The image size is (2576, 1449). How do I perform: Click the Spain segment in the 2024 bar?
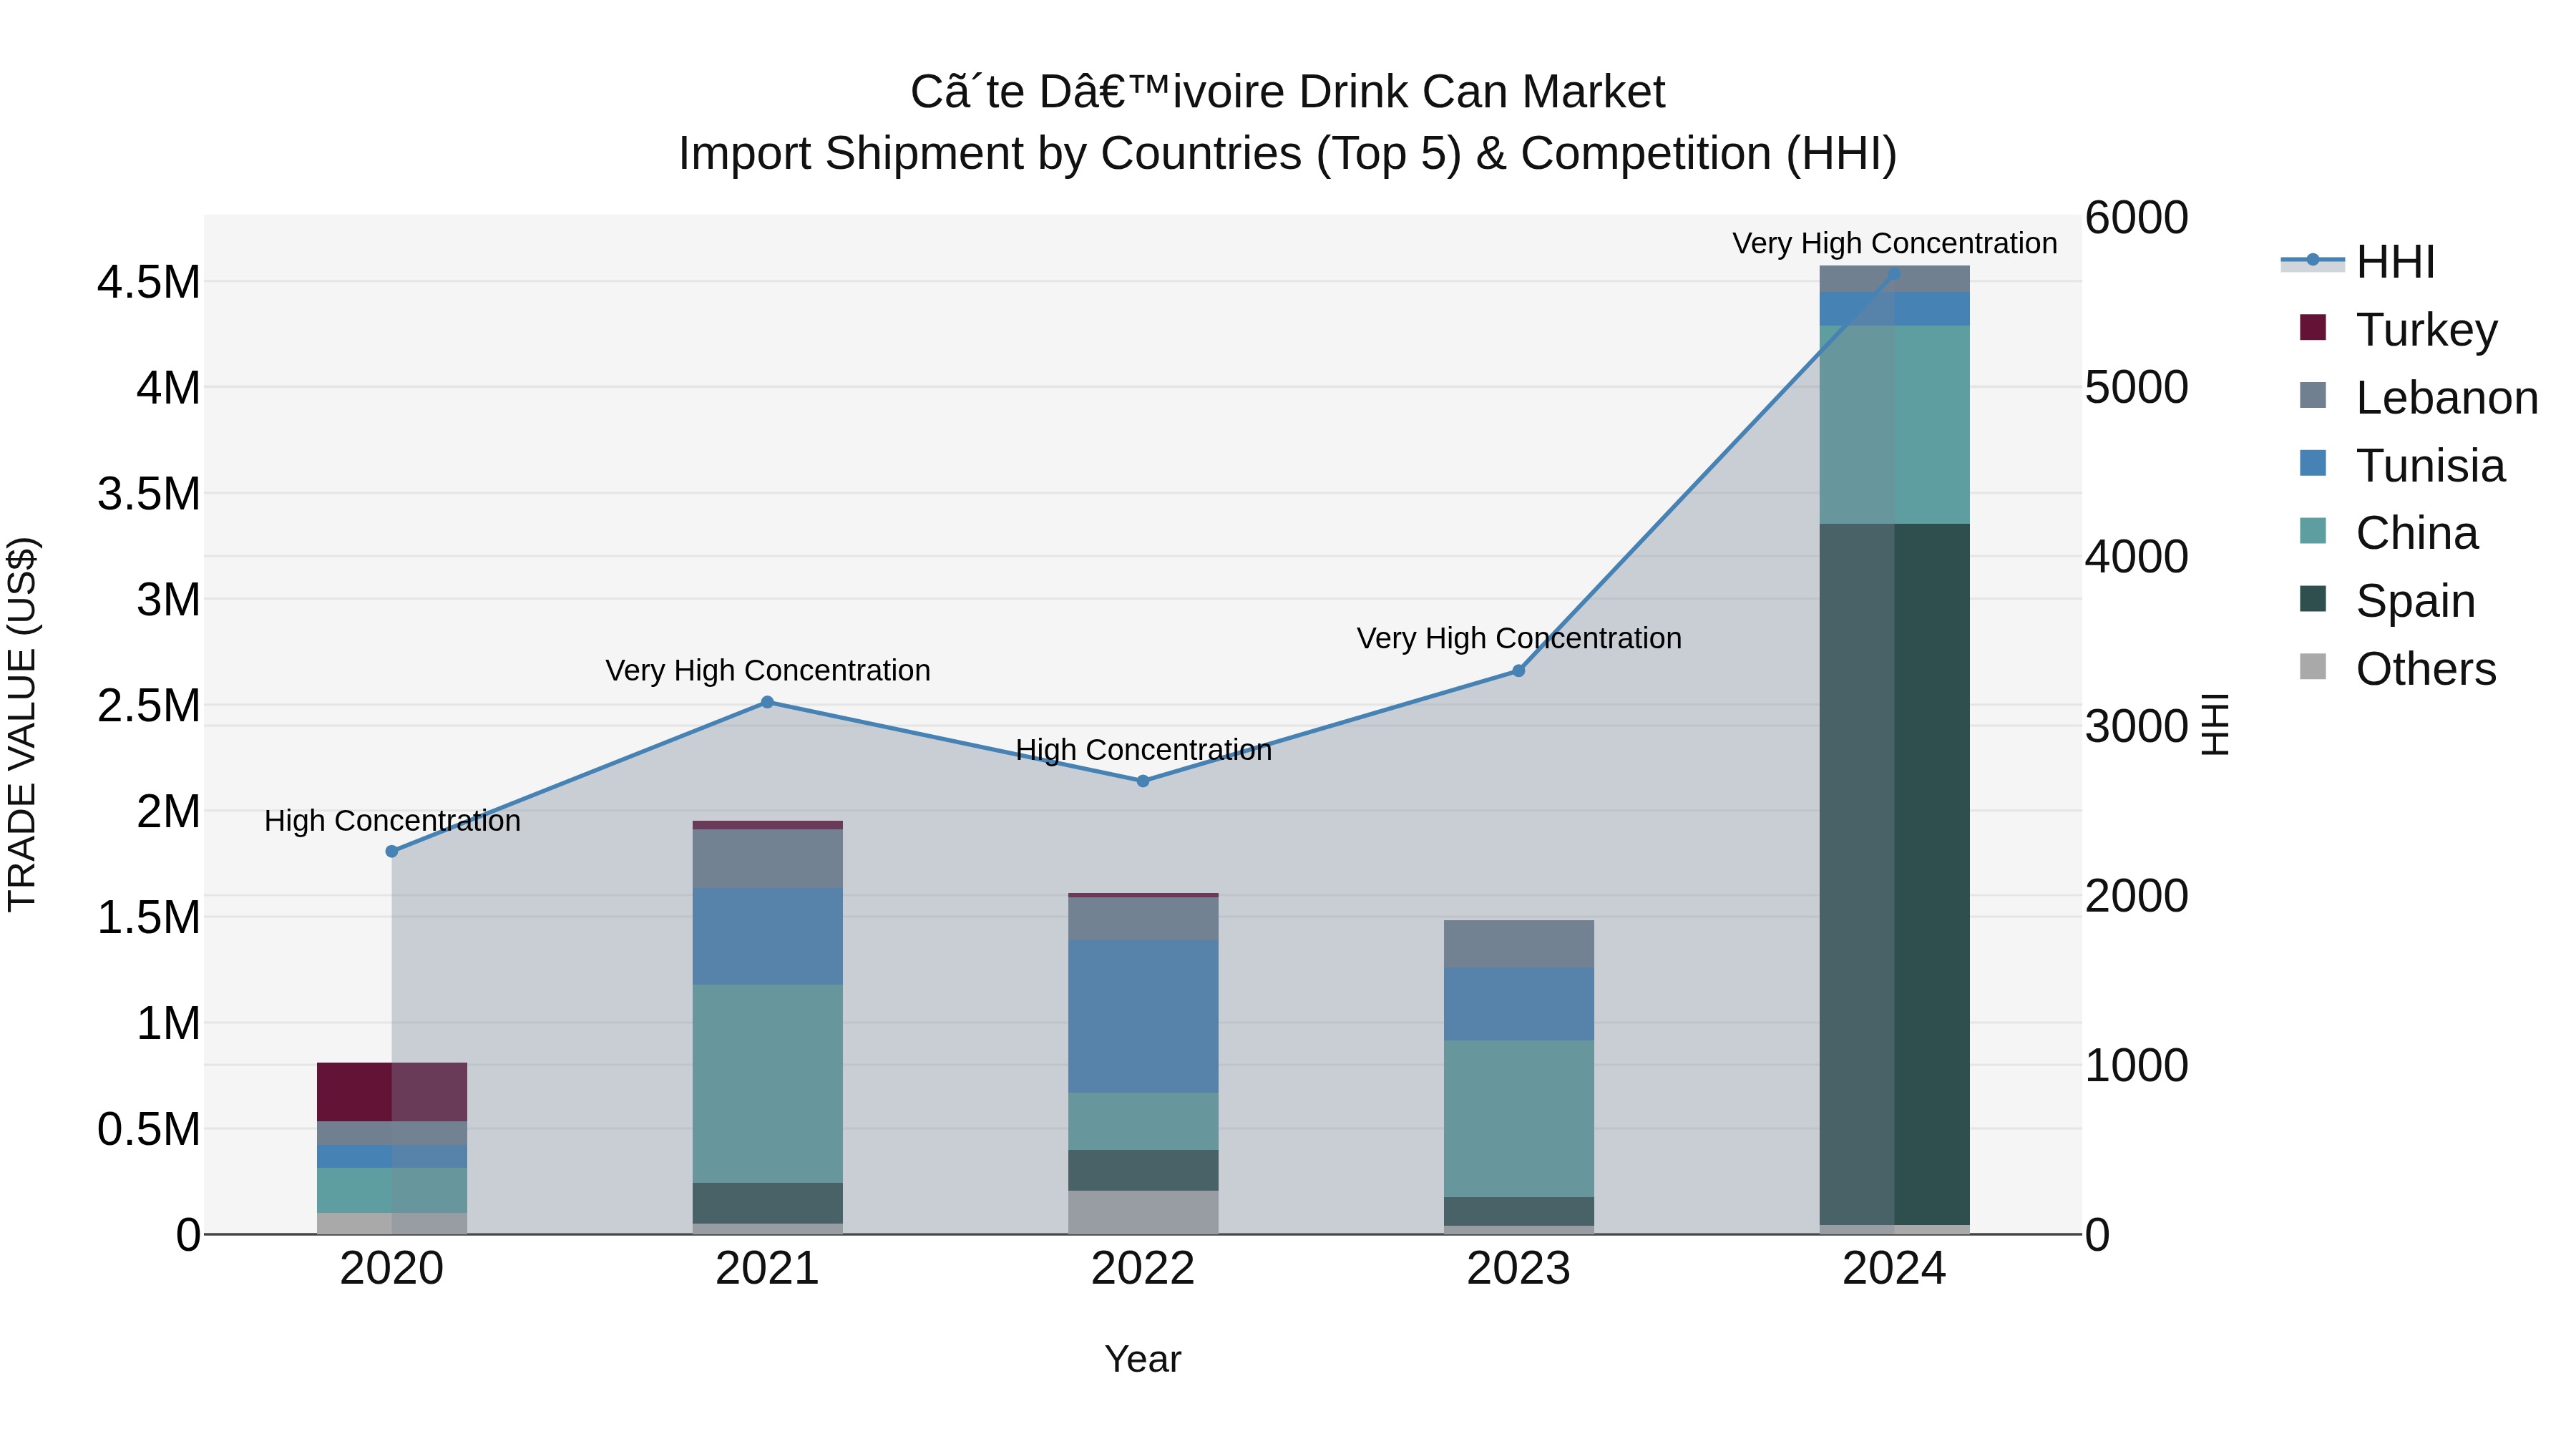pyautogui.click(x=1894, y=874)
